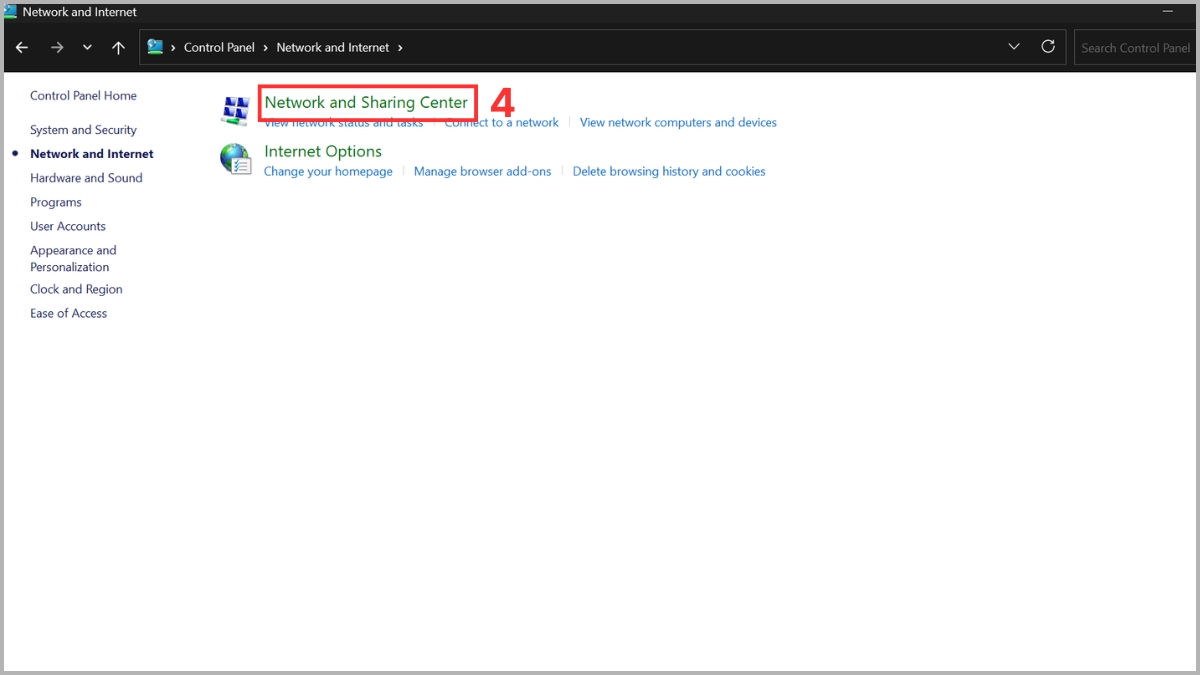Screen dimensions: 1200x675
Task: Click View network status and tasks
Action: [x=343, y=122]
